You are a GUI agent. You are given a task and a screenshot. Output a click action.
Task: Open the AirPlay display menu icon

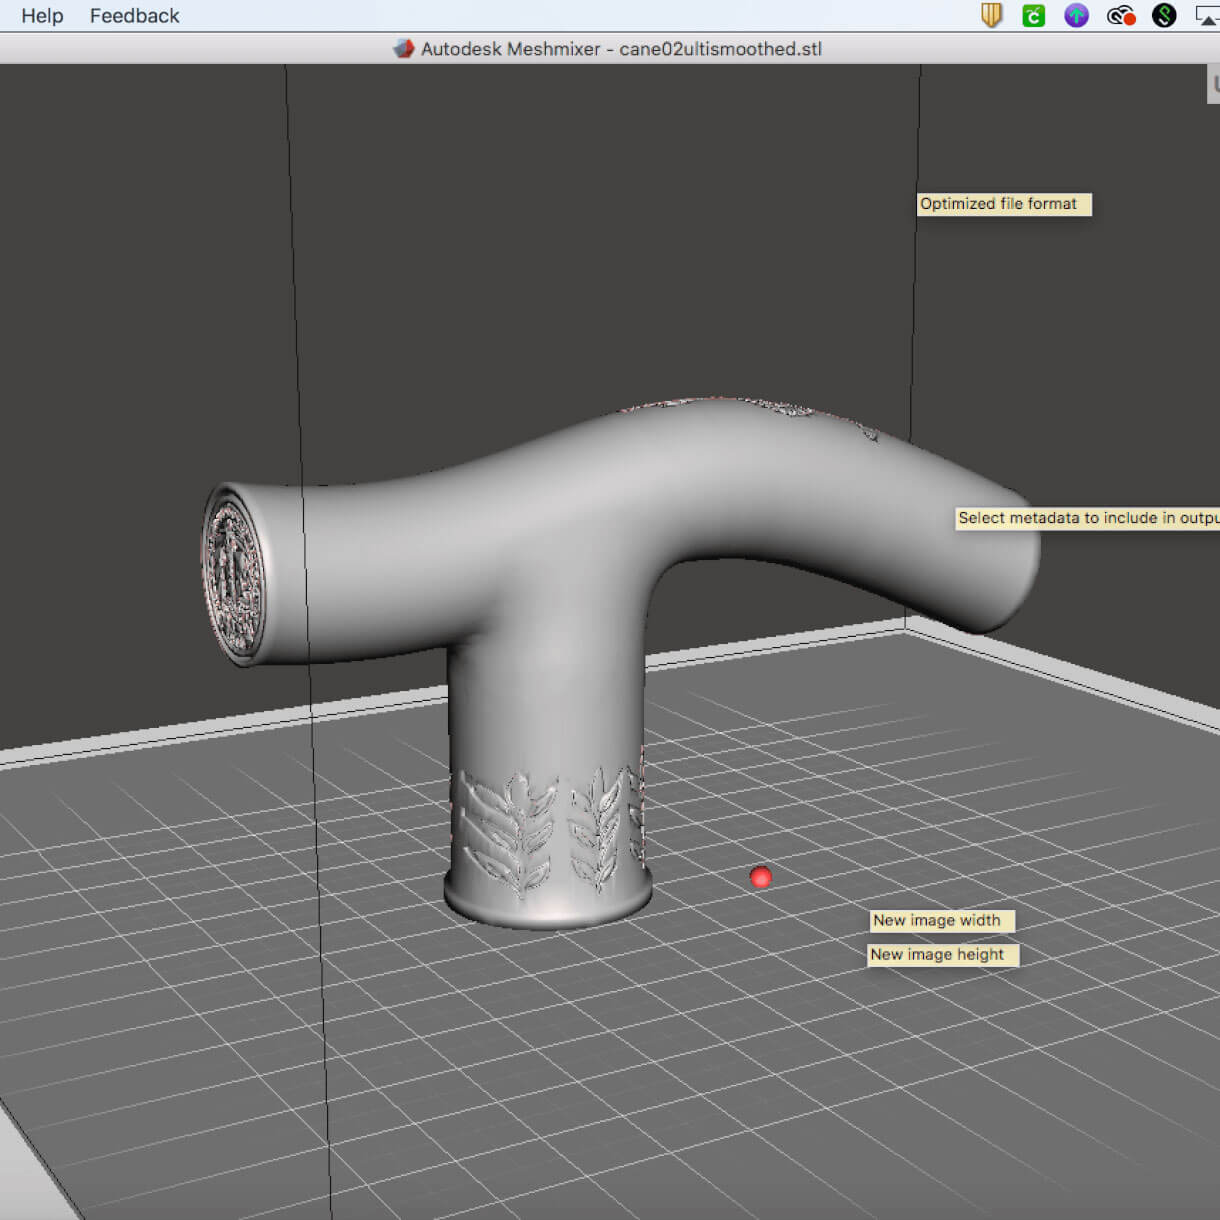(x=1208, y=15)
